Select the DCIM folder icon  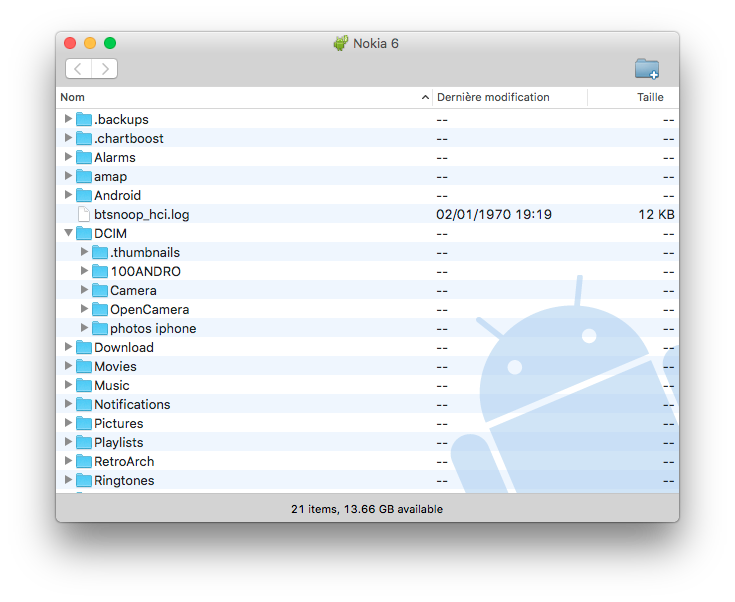click(84, 233)
